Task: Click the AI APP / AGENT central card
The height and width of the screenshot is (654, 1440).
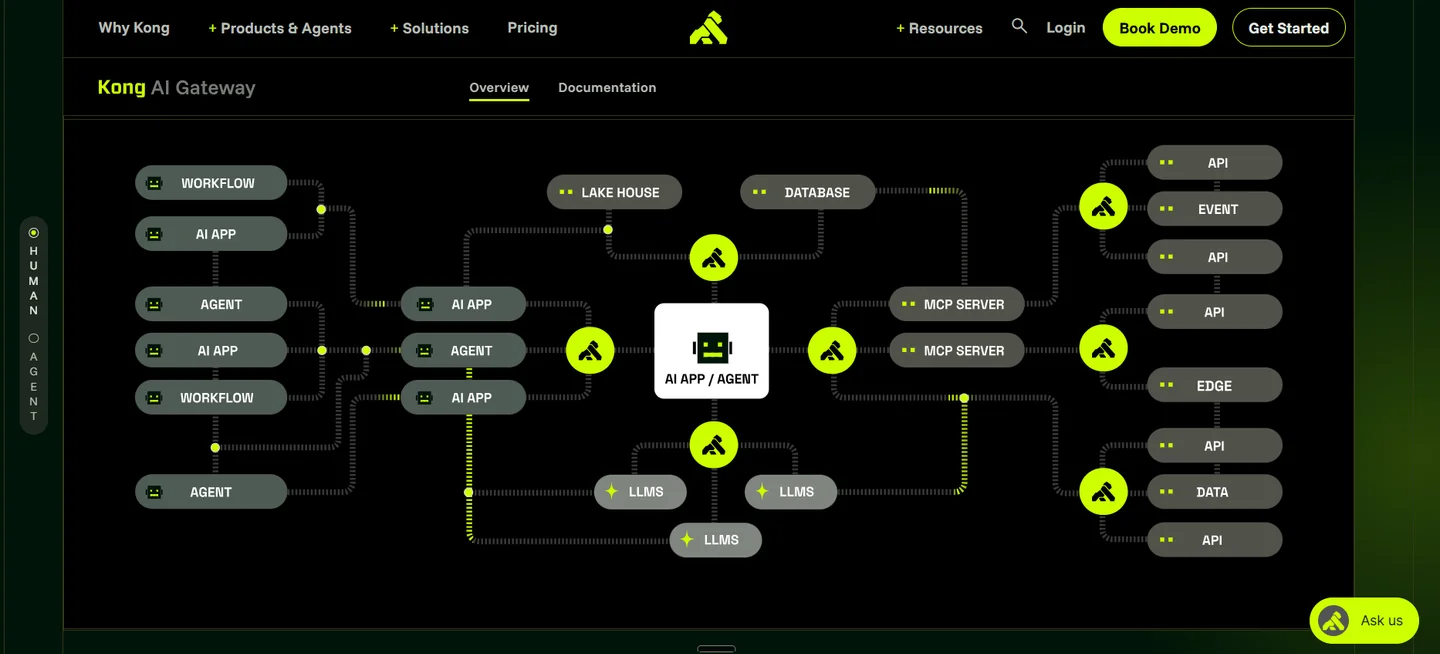Action: coord(712,351)
